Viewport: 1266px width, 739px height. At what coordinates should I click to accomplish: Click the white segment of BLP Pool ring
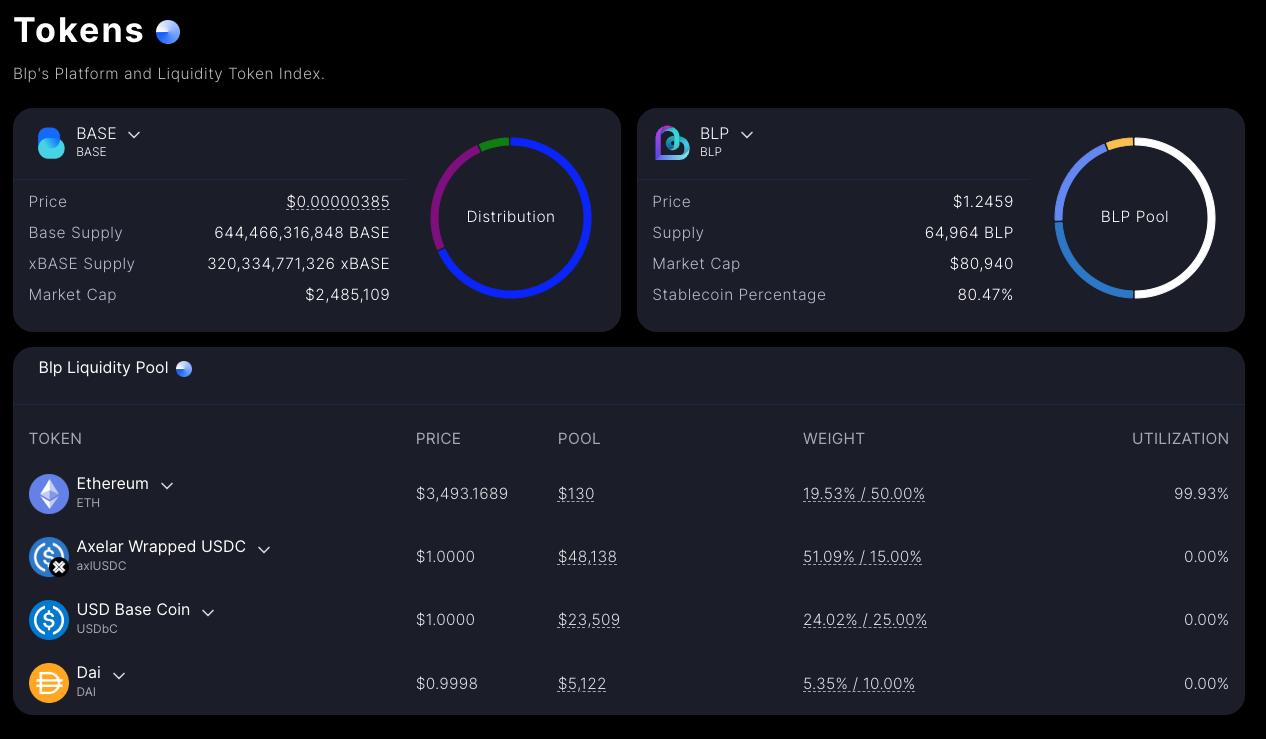[x=1210, y=217]
